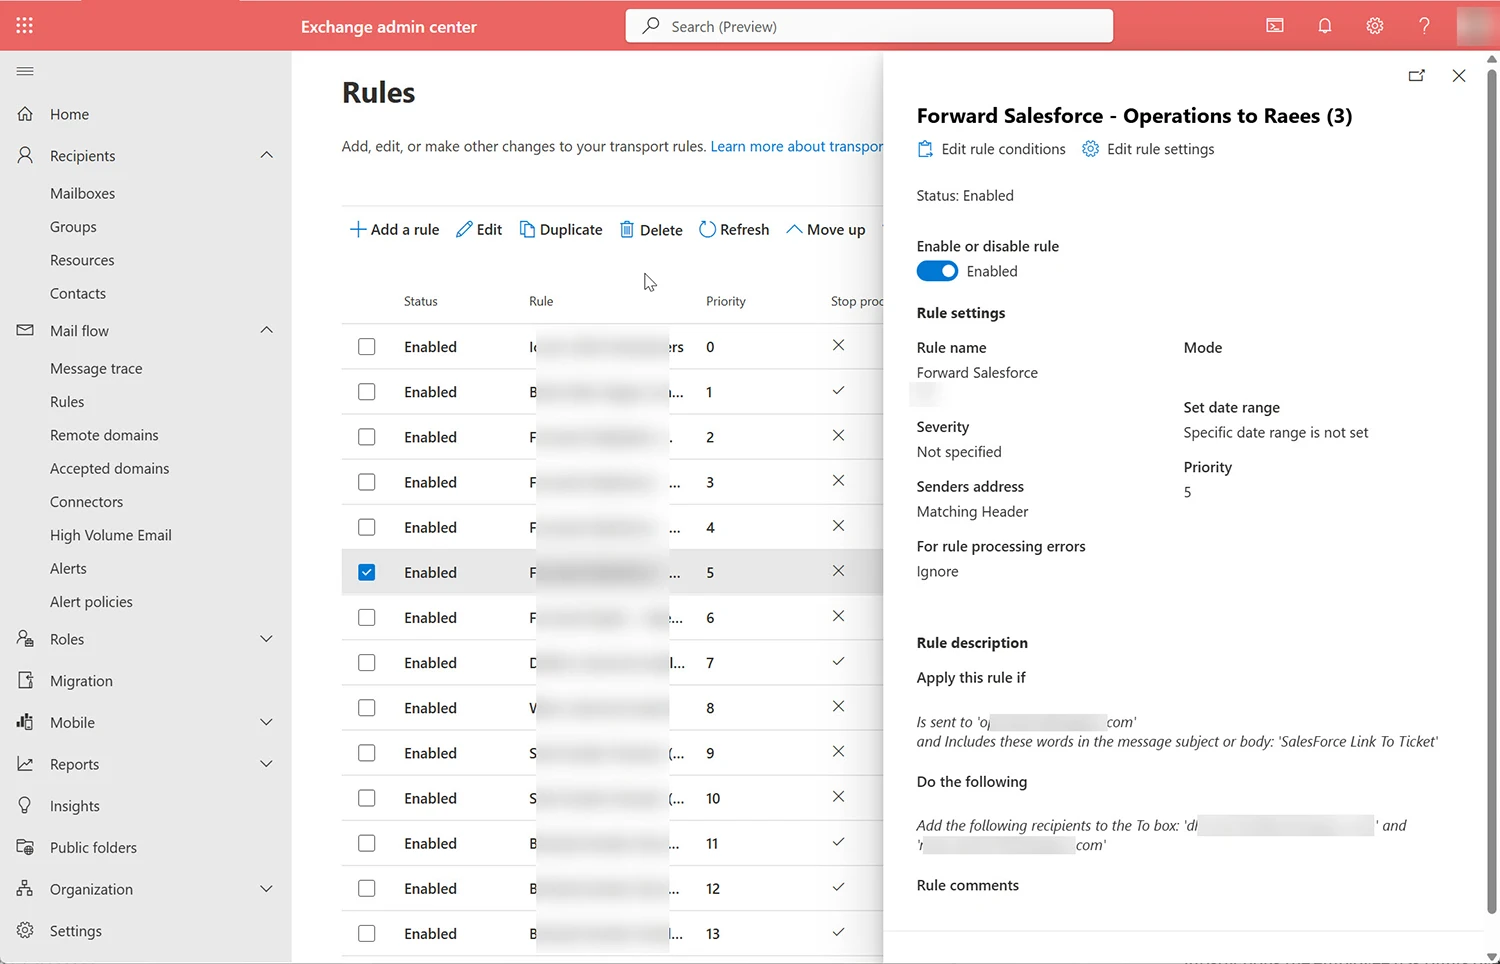1500x964 pixels.
Task: Check the priority 0 rule checkbox
Action: [367, 347]
